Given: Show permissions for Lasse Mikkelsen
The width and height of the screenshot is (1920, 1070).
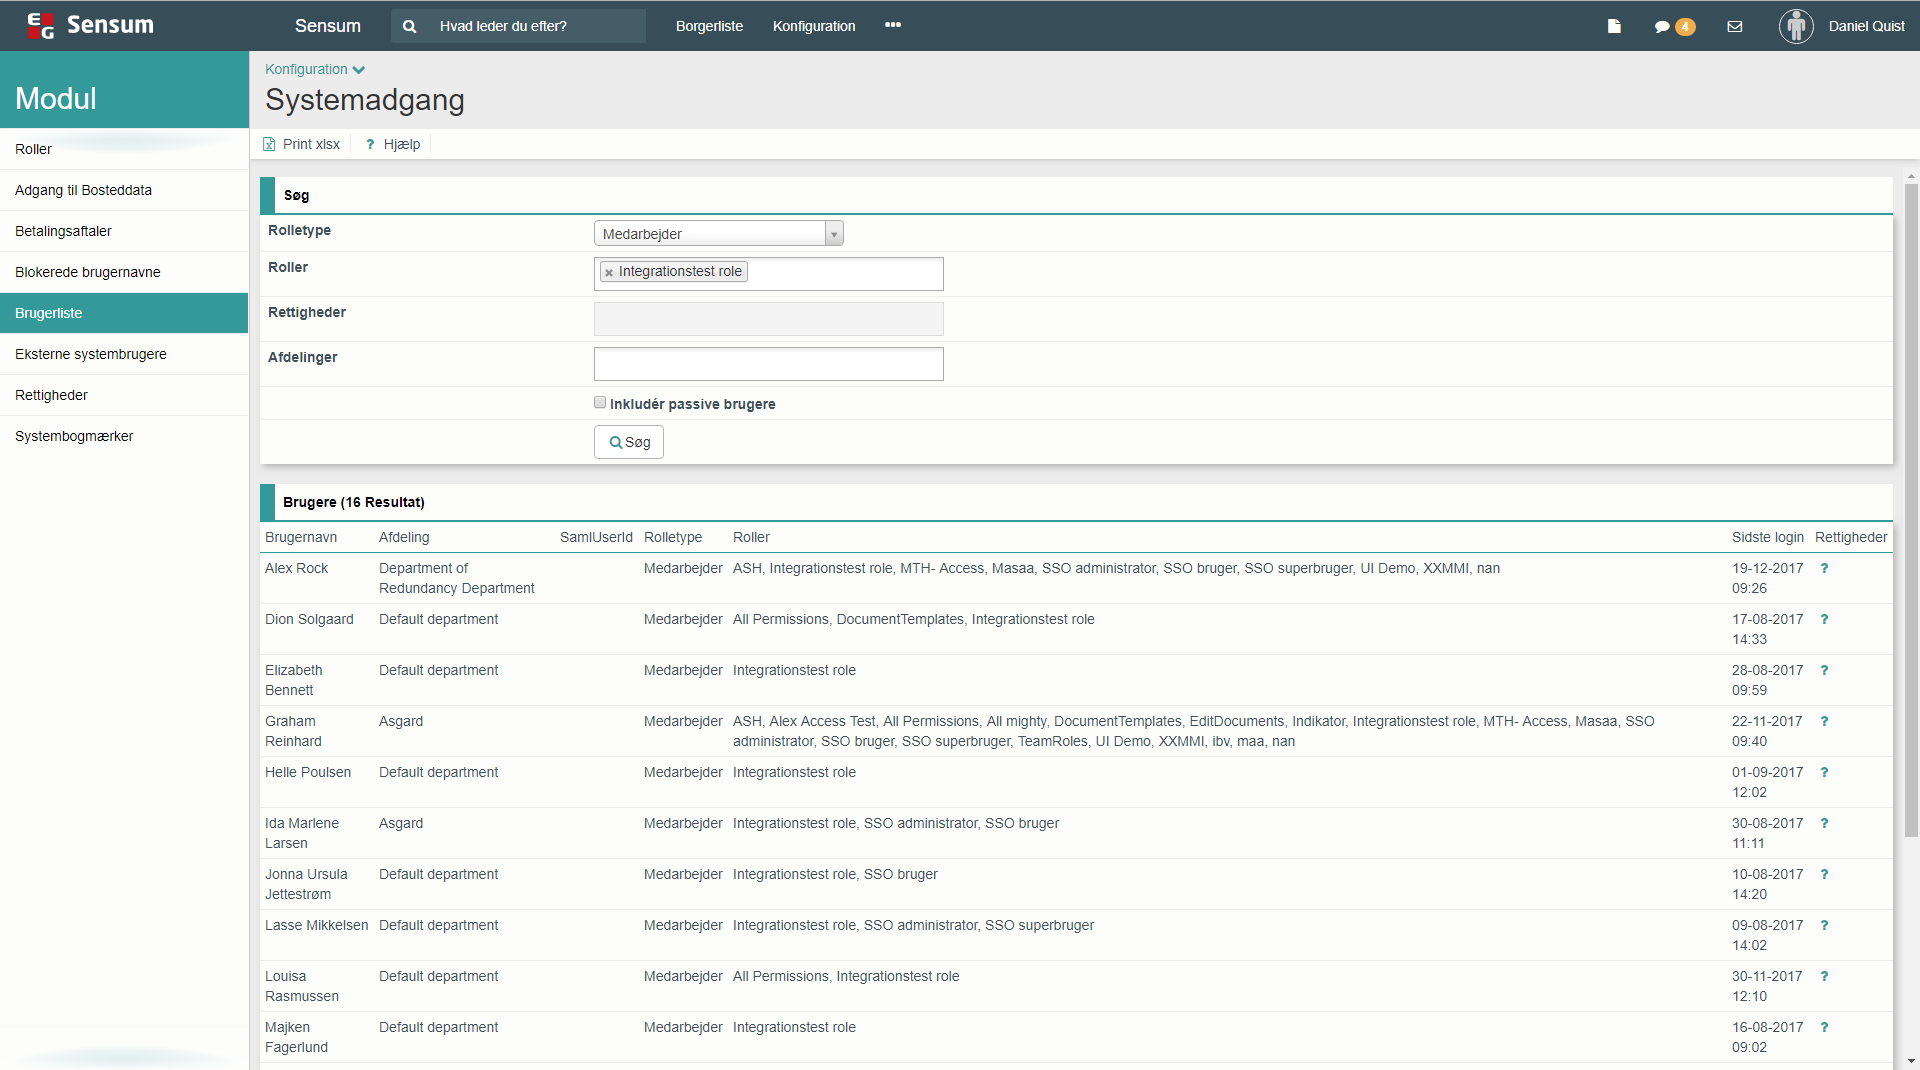Looking at the screenshot, I should click(x=1824, y=925).
